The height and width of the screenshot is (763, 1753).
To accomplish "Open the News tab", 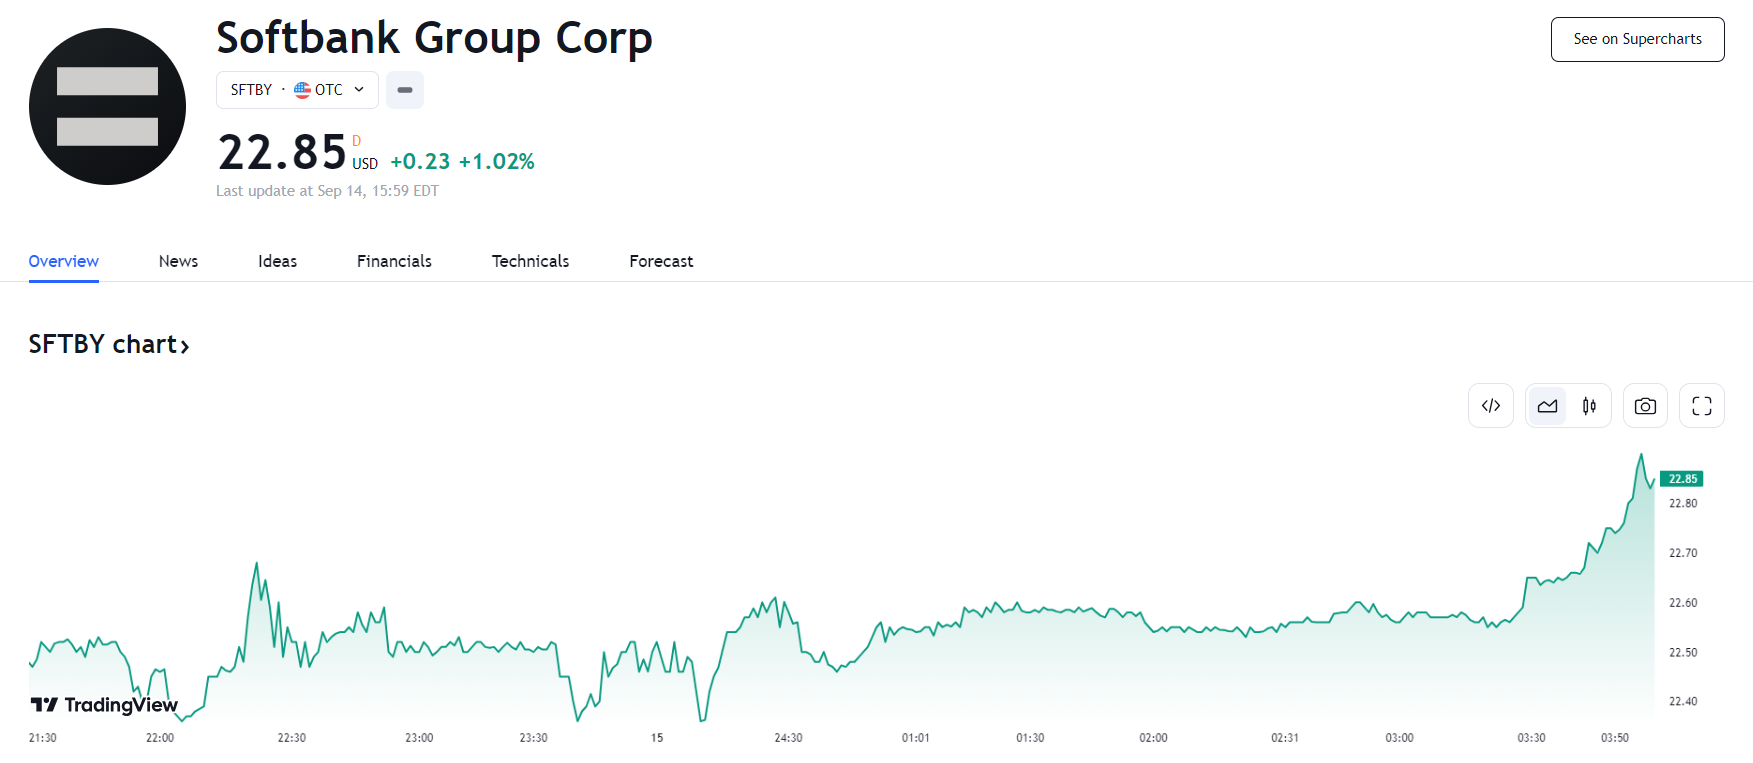I will coord(178,261).
